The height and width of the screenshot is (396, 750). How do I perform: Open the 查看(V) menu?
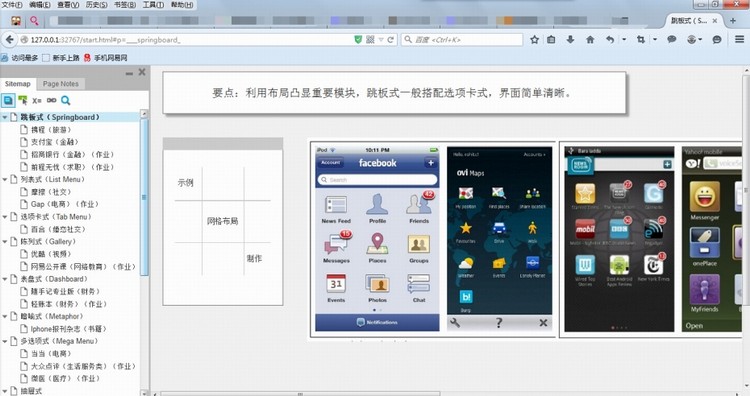(68, 4)
